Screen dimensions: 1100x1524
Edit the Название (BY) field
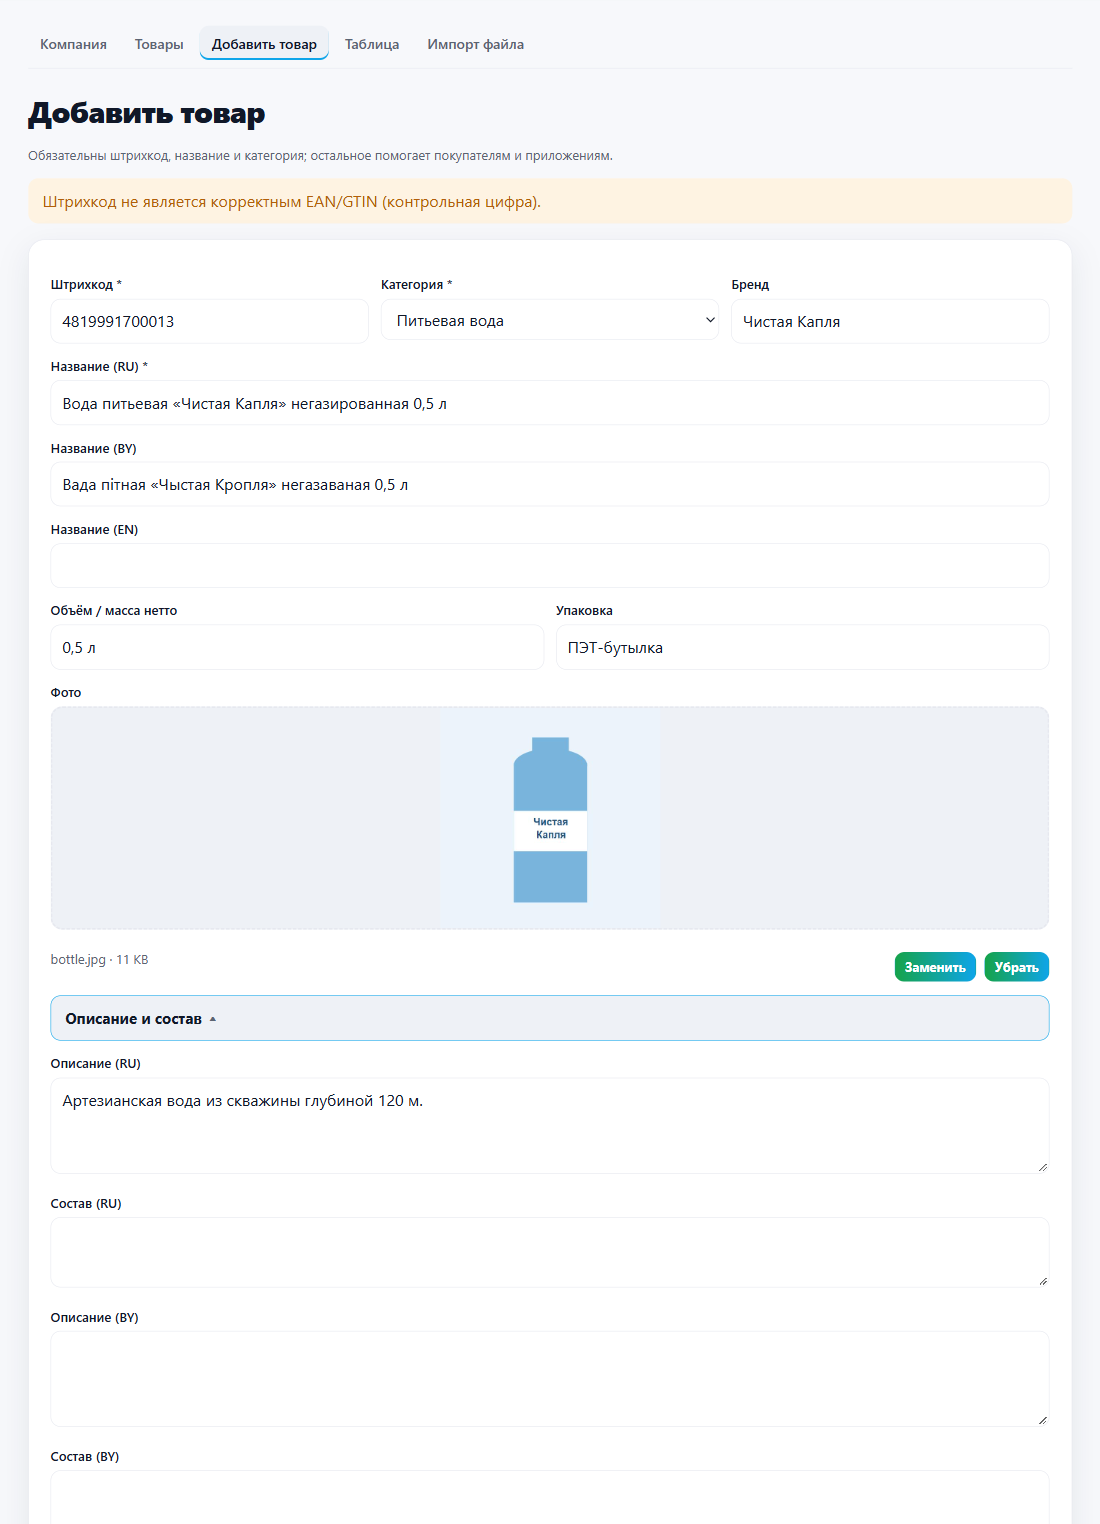550,484
